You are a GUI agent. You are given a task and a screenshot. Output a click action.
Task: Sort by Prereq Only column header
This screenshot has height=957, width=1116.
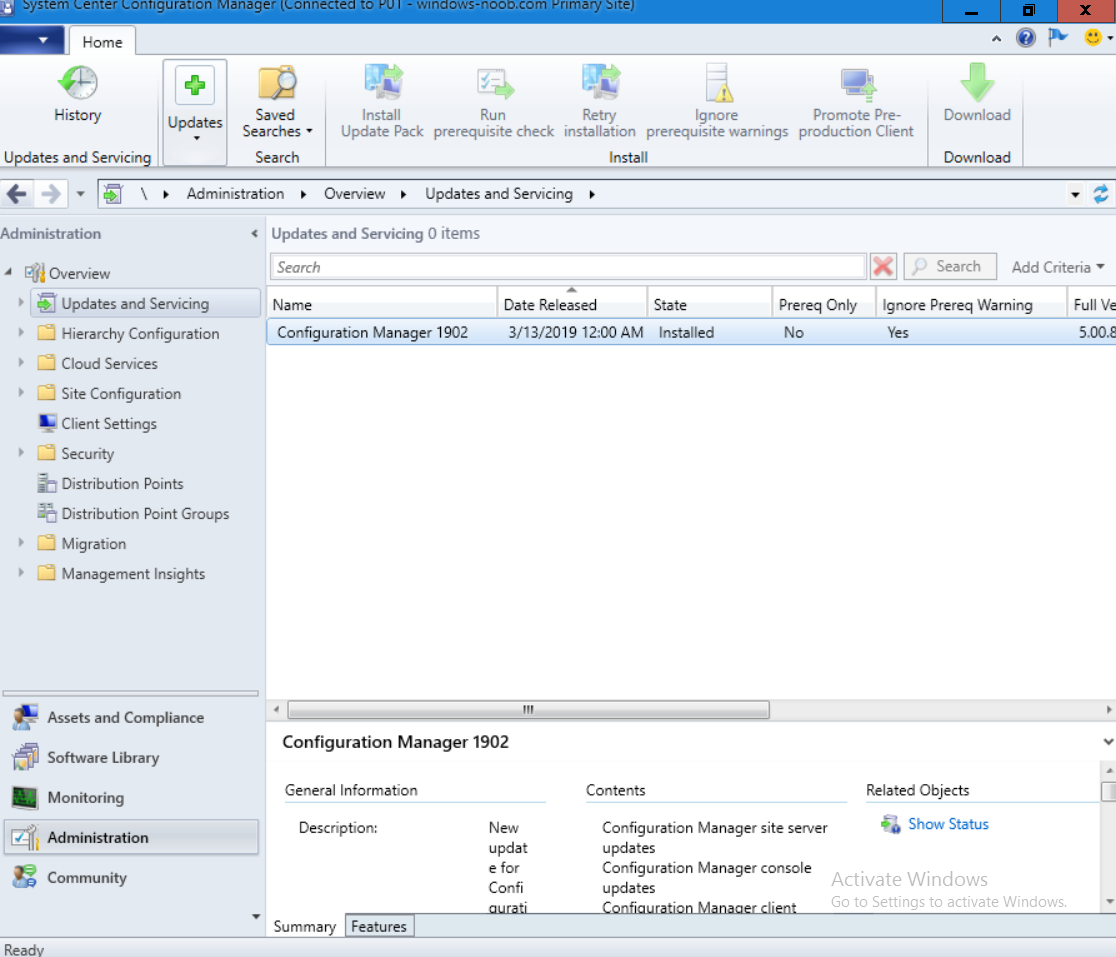[823, 305]
